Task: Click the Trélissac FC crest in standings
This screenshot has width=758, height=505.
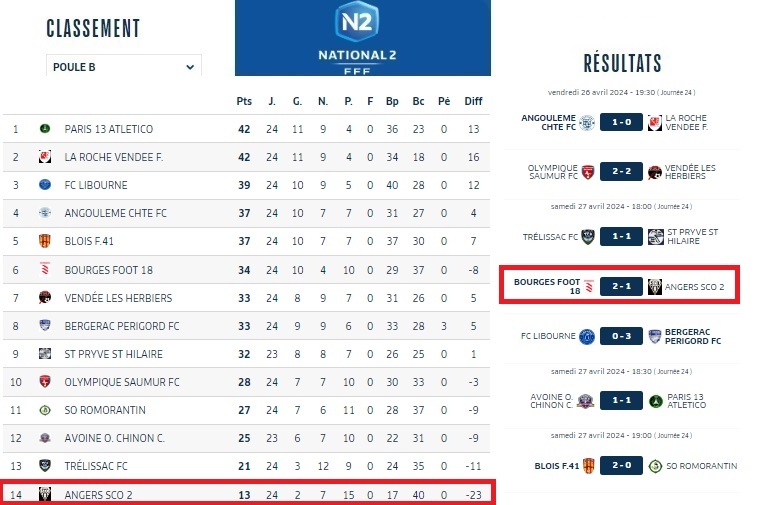Action: [x=45, y=466]
